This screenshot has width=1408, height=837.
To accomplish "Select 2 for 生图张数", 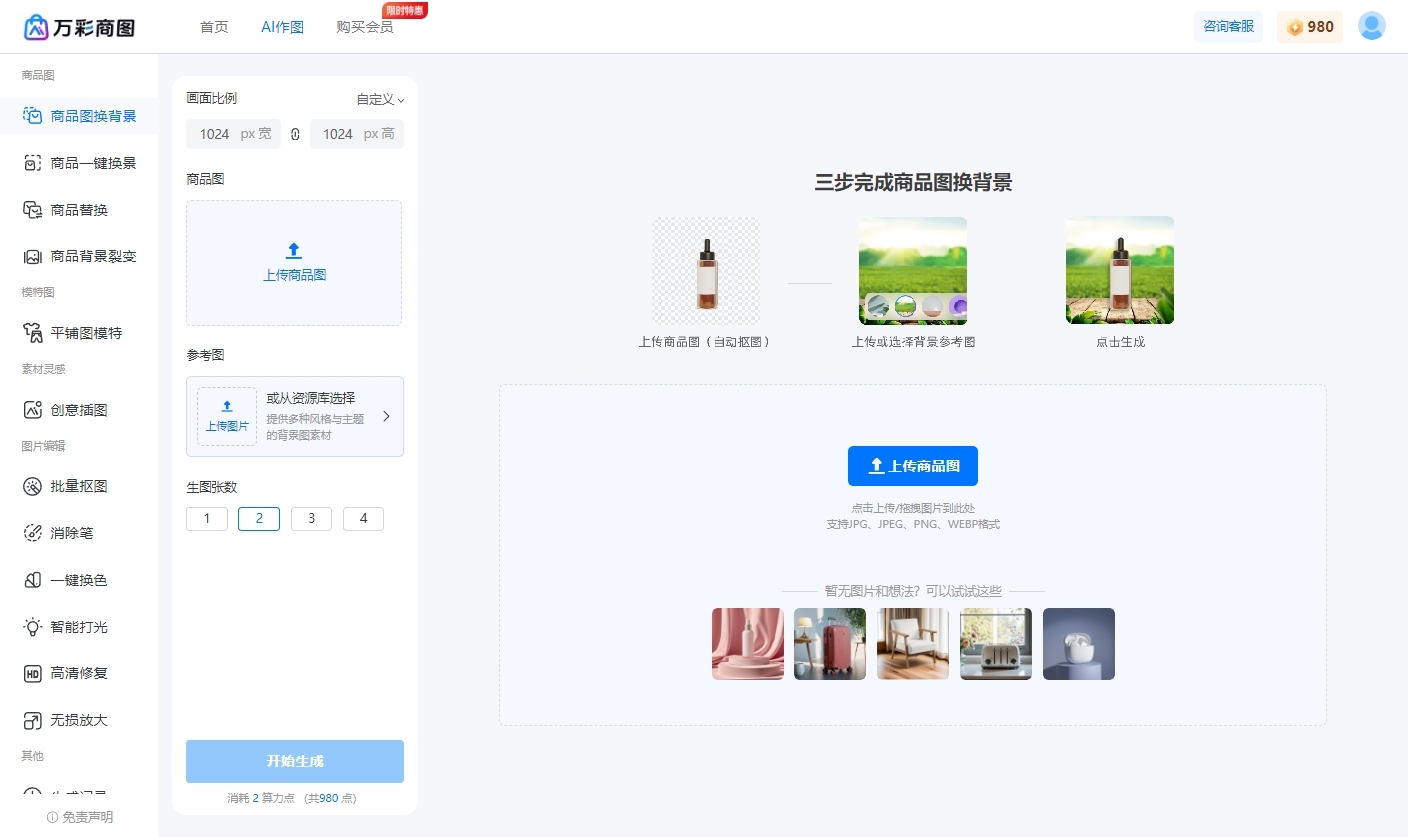I will pyautogui.click(x=259, y=519).
